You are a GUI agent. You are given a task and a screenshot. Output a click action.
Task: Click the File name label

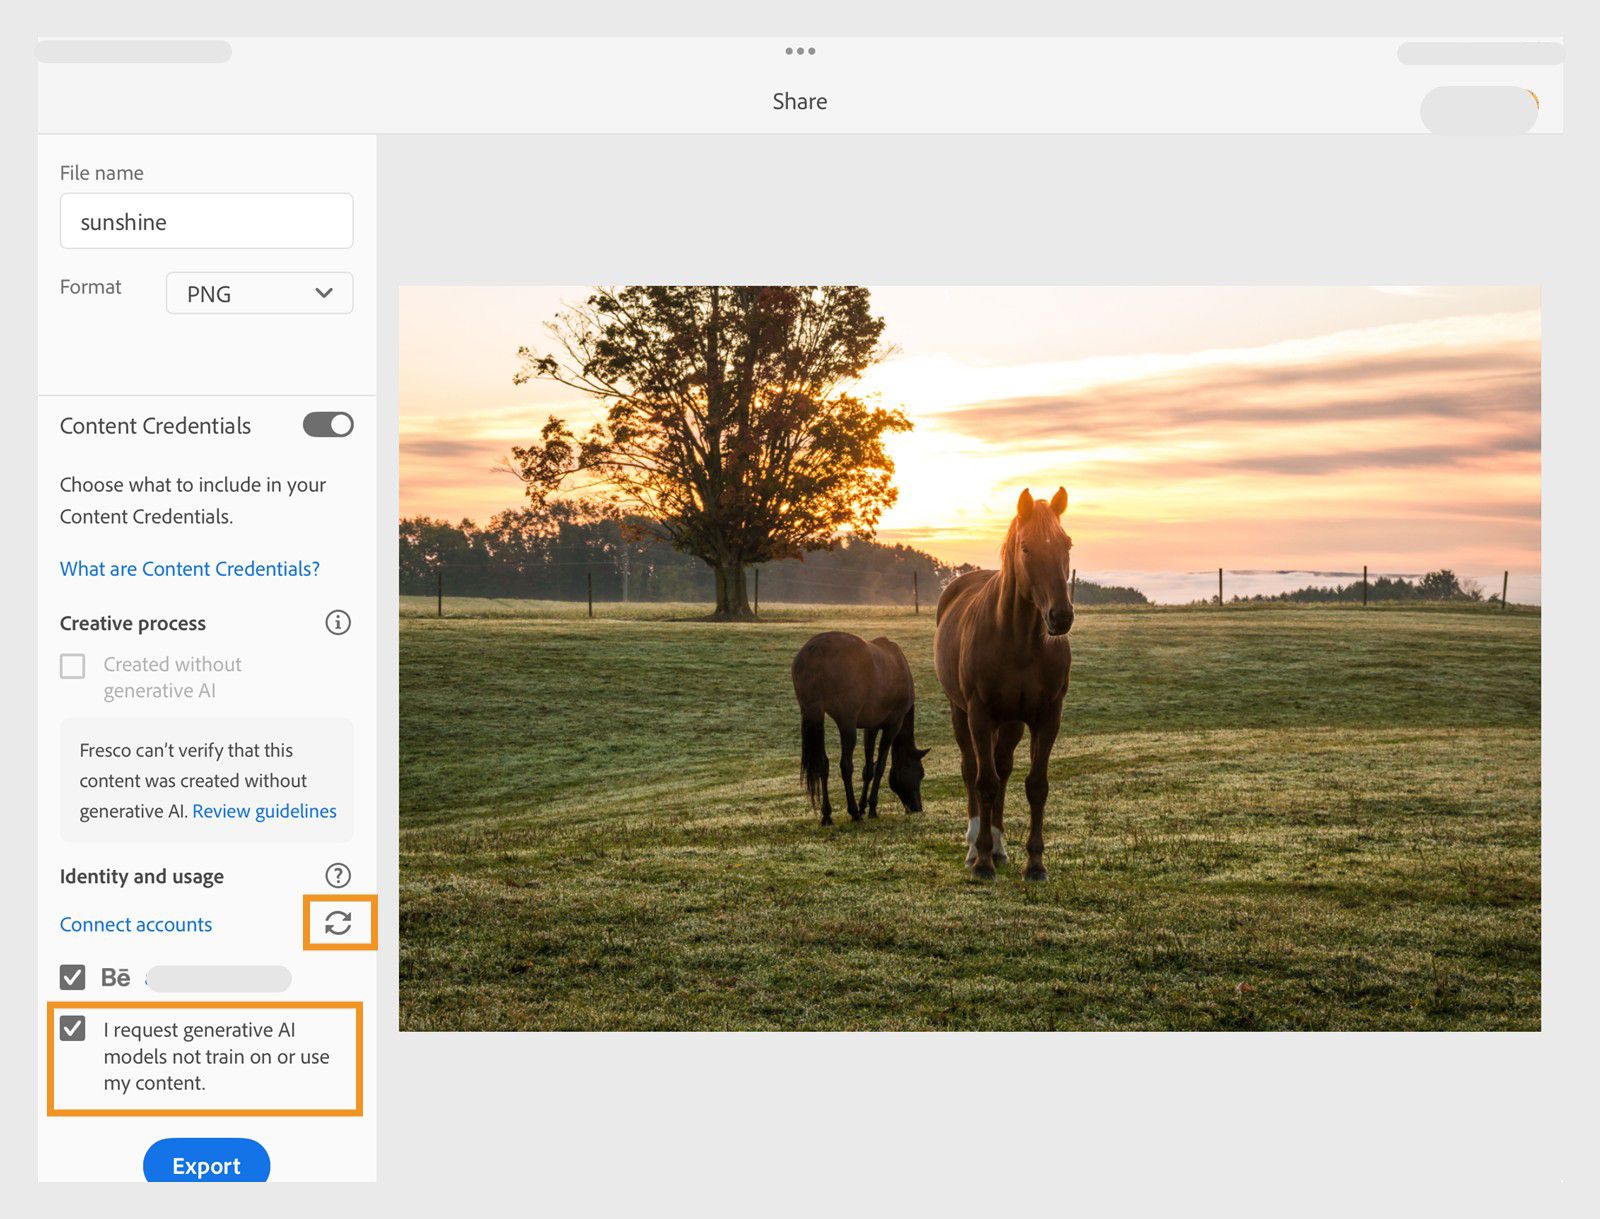[102, 173]
